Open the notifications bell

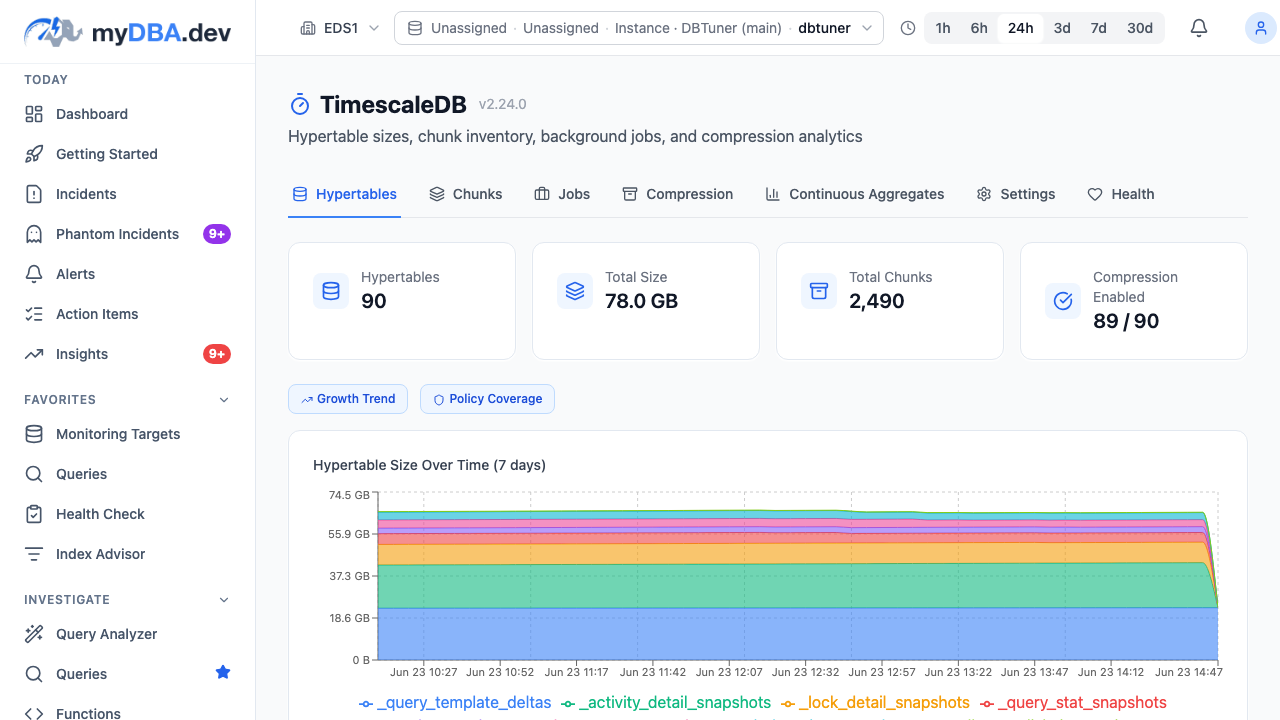tap(1199, 28)
